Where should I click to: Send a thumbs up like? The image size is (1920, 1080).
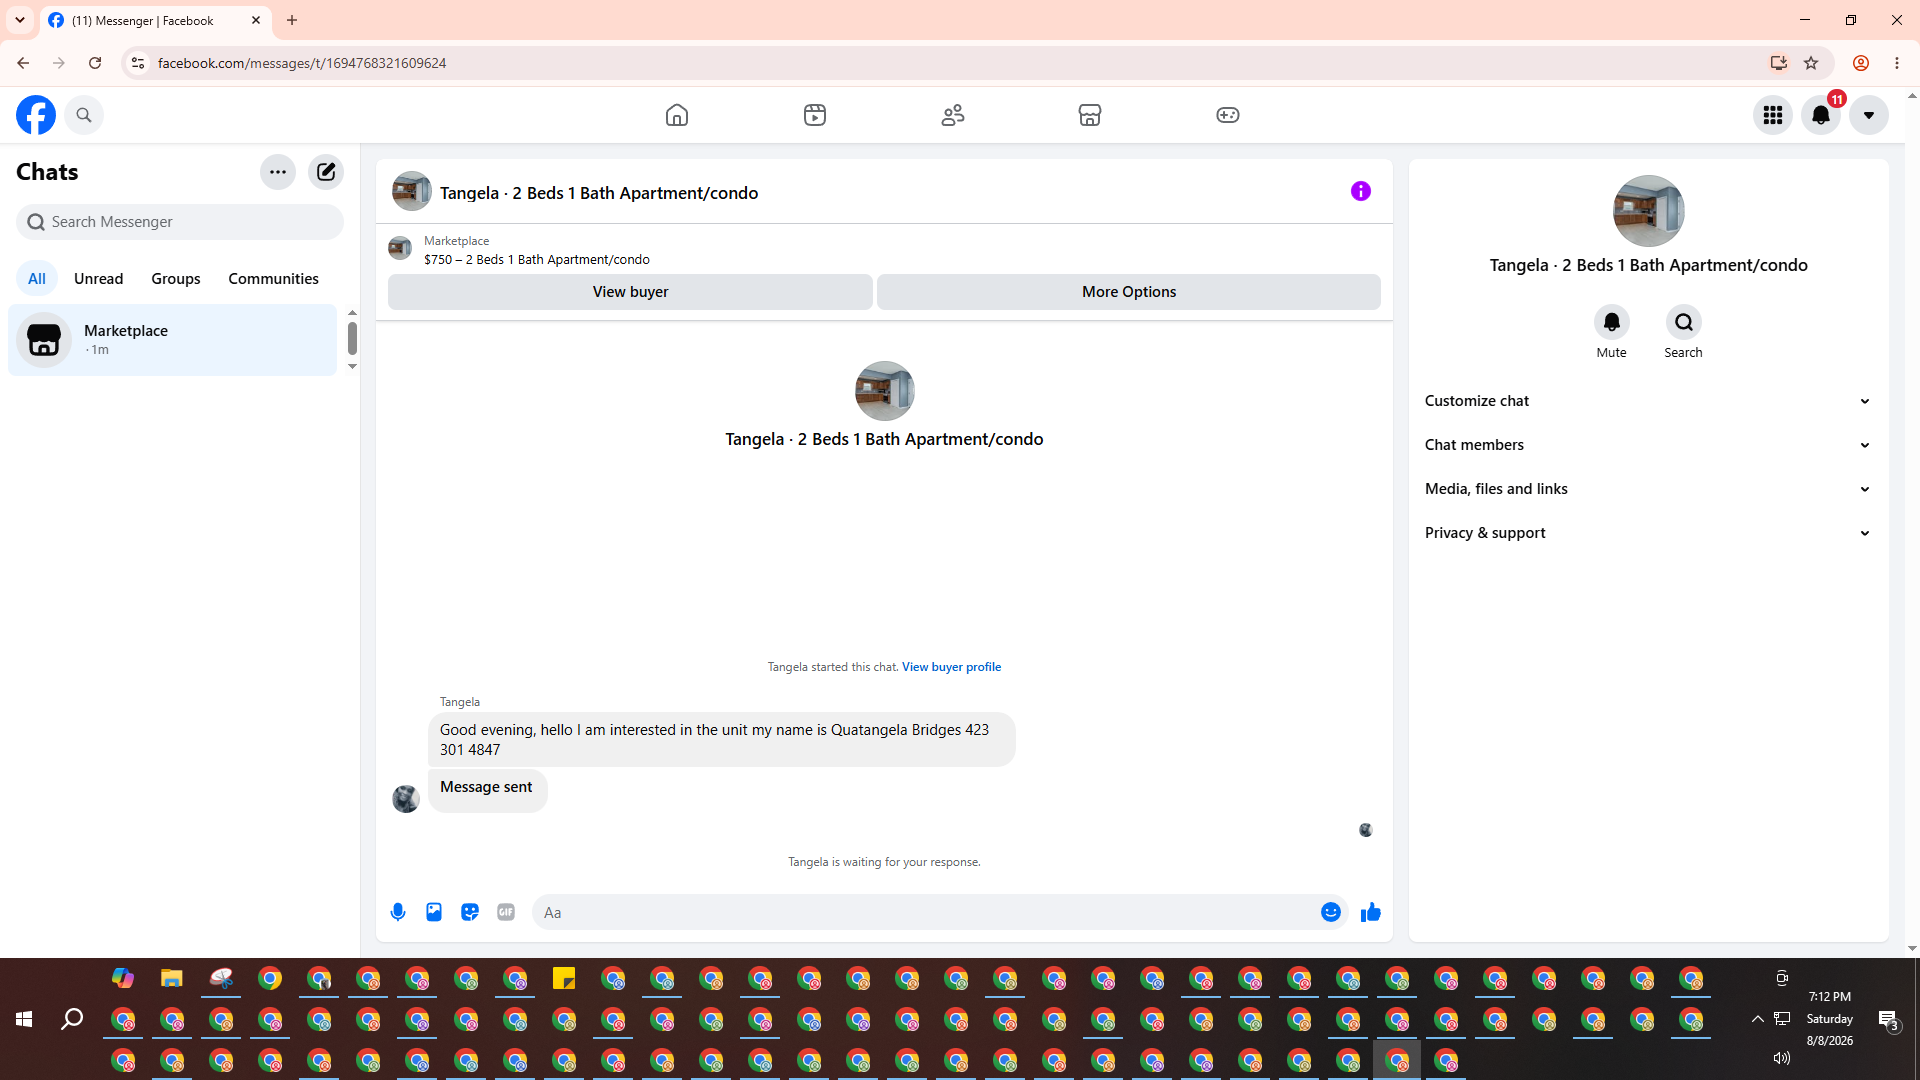(x=1371, y=912)
